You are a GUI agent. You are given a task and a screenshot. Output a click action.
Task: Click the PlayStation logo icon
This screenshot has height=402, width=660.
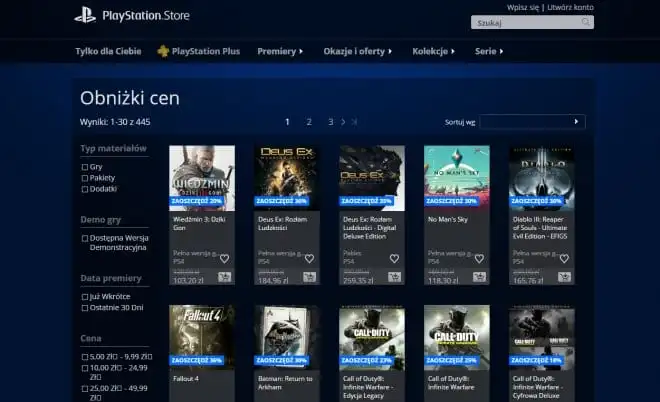click(85, 15)
